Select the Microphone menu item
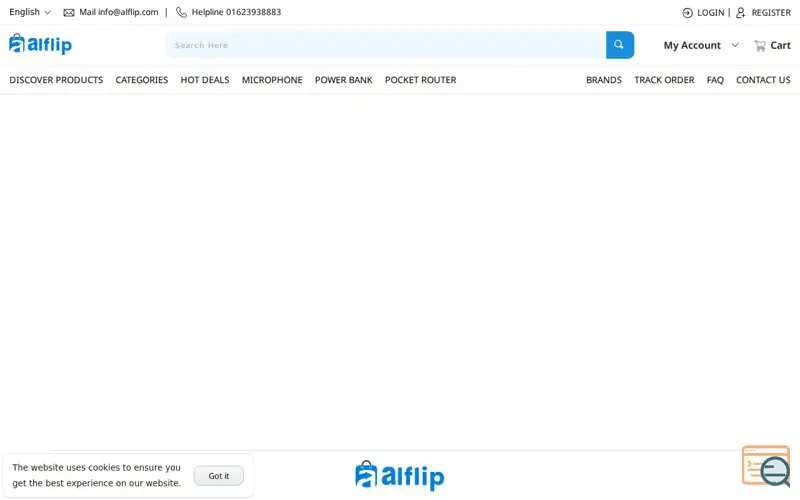 [272, 80]
